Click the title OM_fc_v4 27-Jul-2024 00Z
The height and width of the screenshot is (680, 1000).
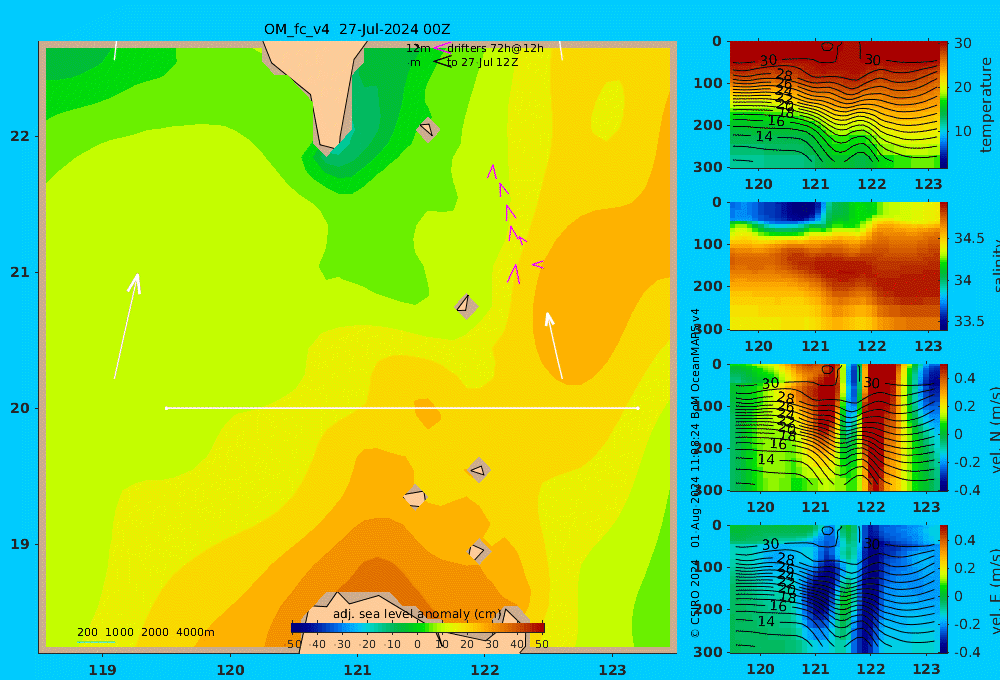coord(357,29)
